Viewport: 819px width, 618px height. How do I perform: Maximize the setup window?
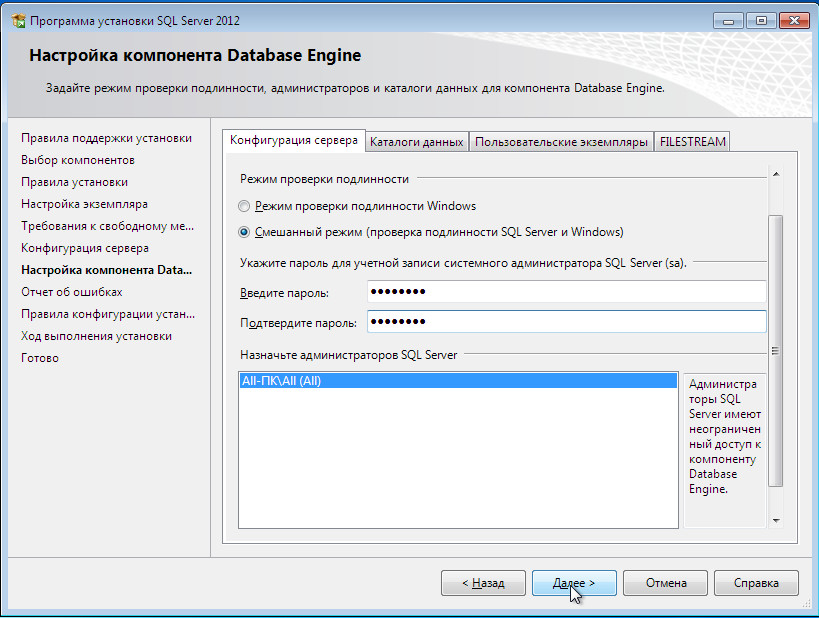[761, 21]
